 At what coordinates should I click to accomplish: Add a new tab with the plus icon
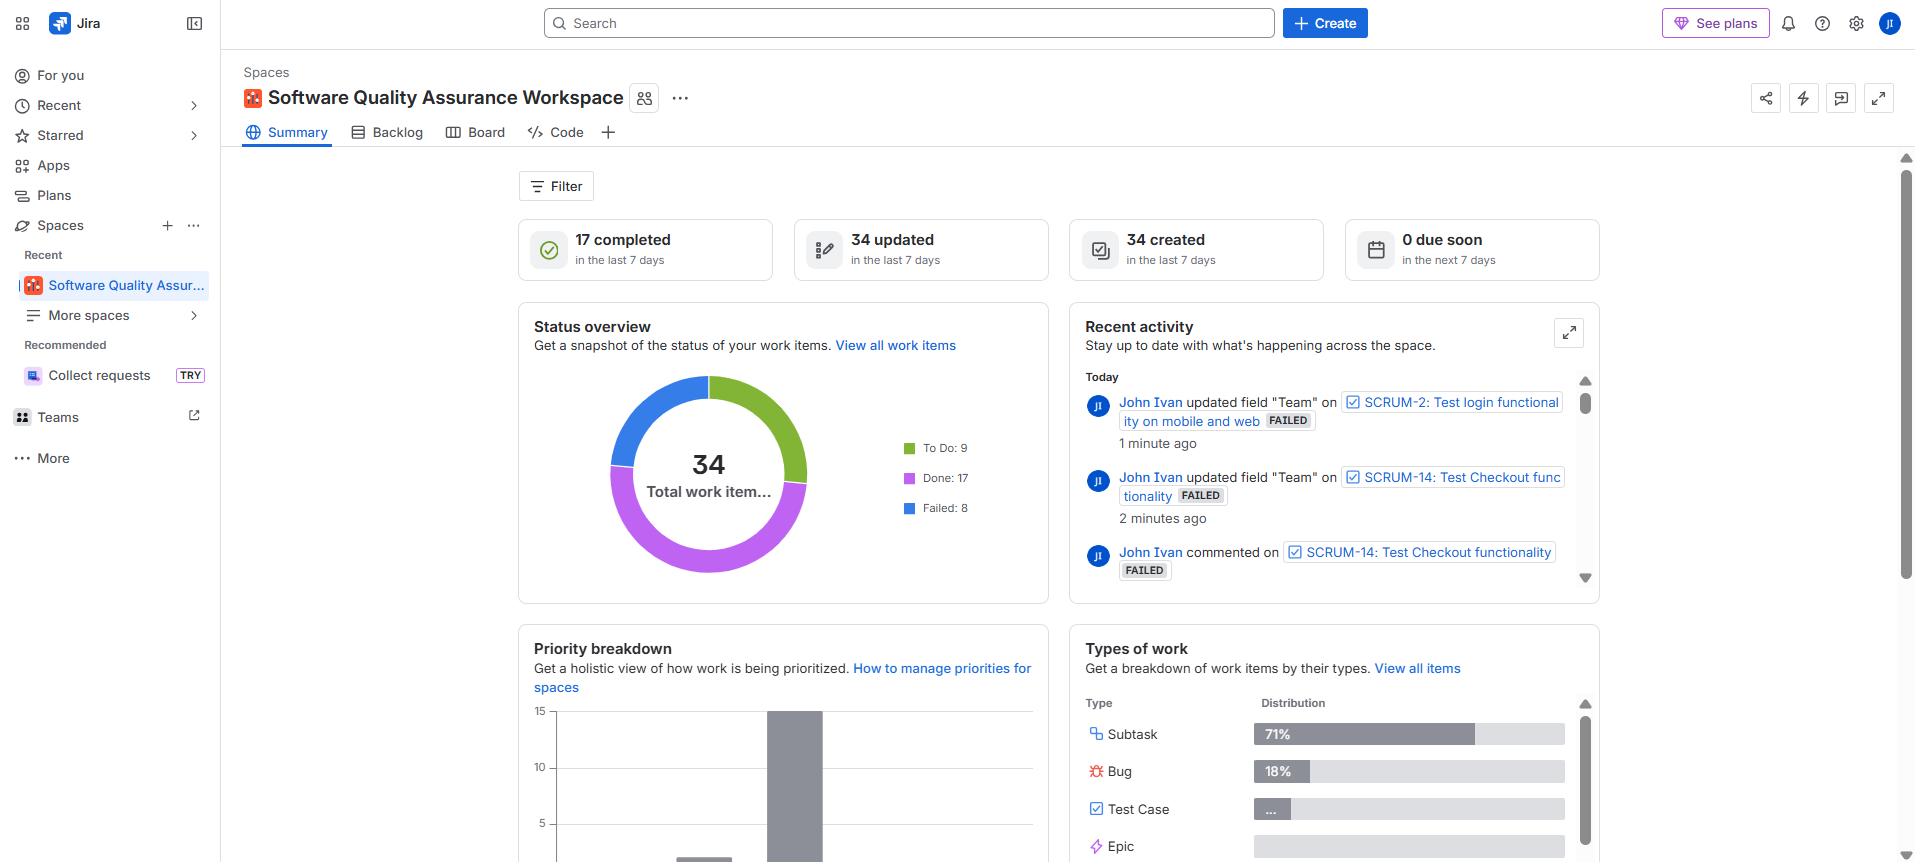coord(608,132)
